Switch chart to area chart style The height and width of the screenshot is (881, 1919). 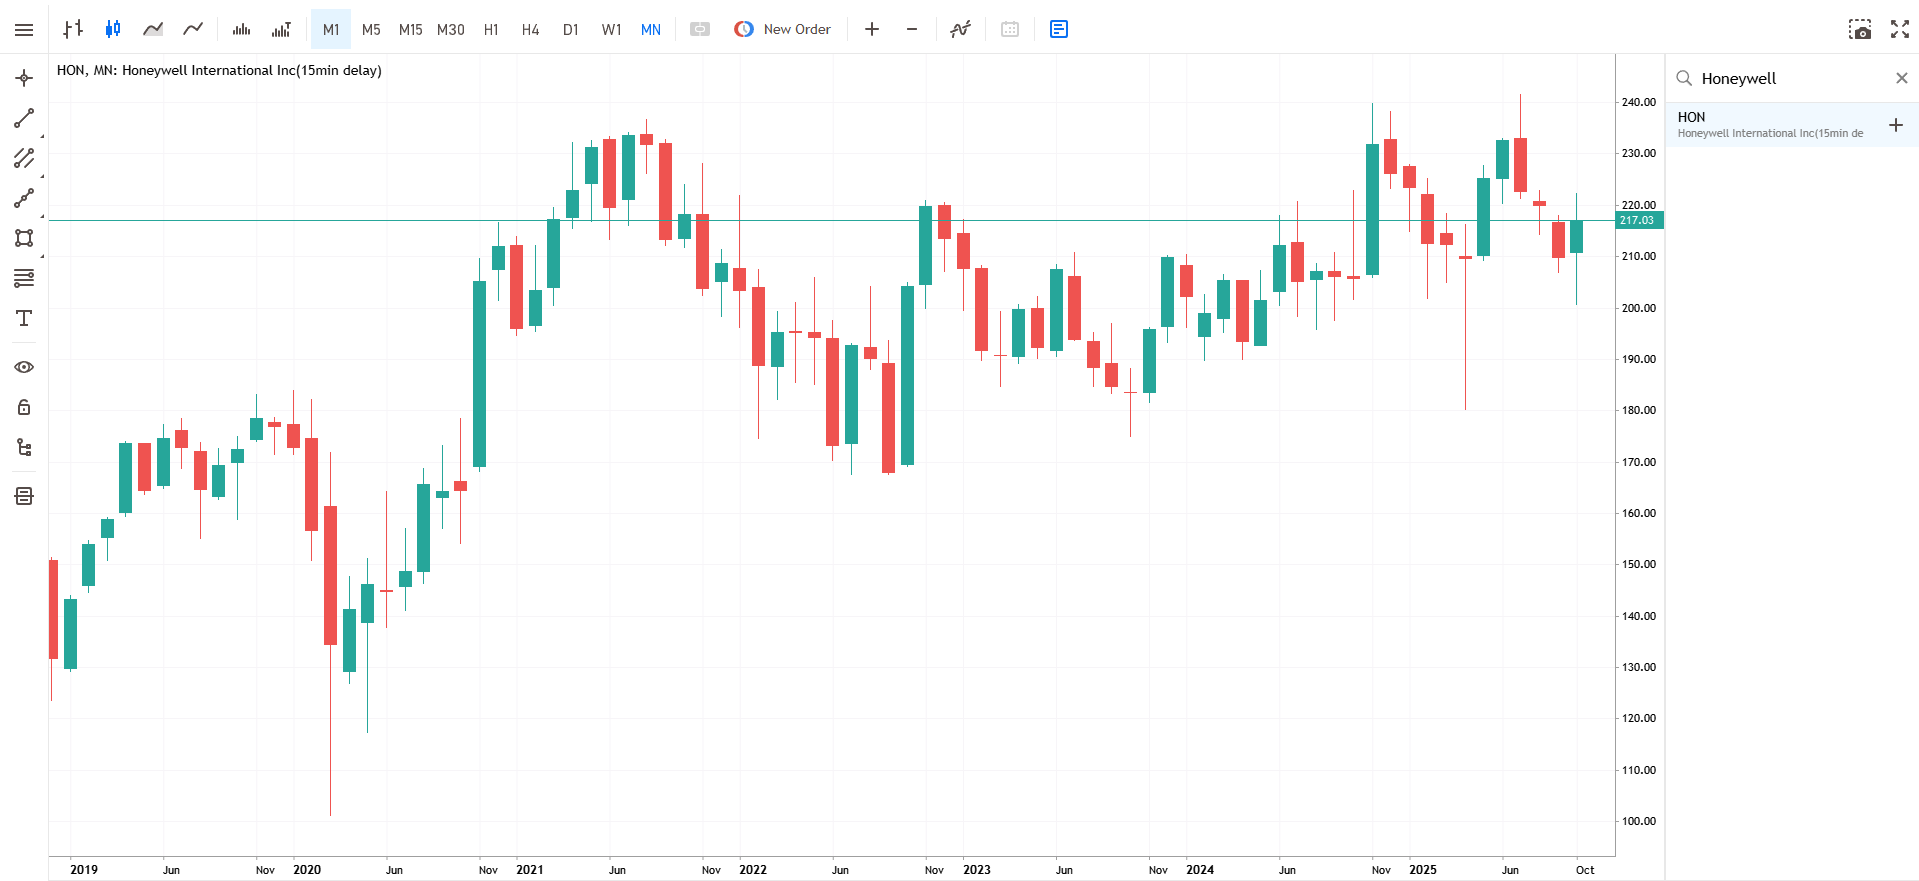[x=153, y=29]
